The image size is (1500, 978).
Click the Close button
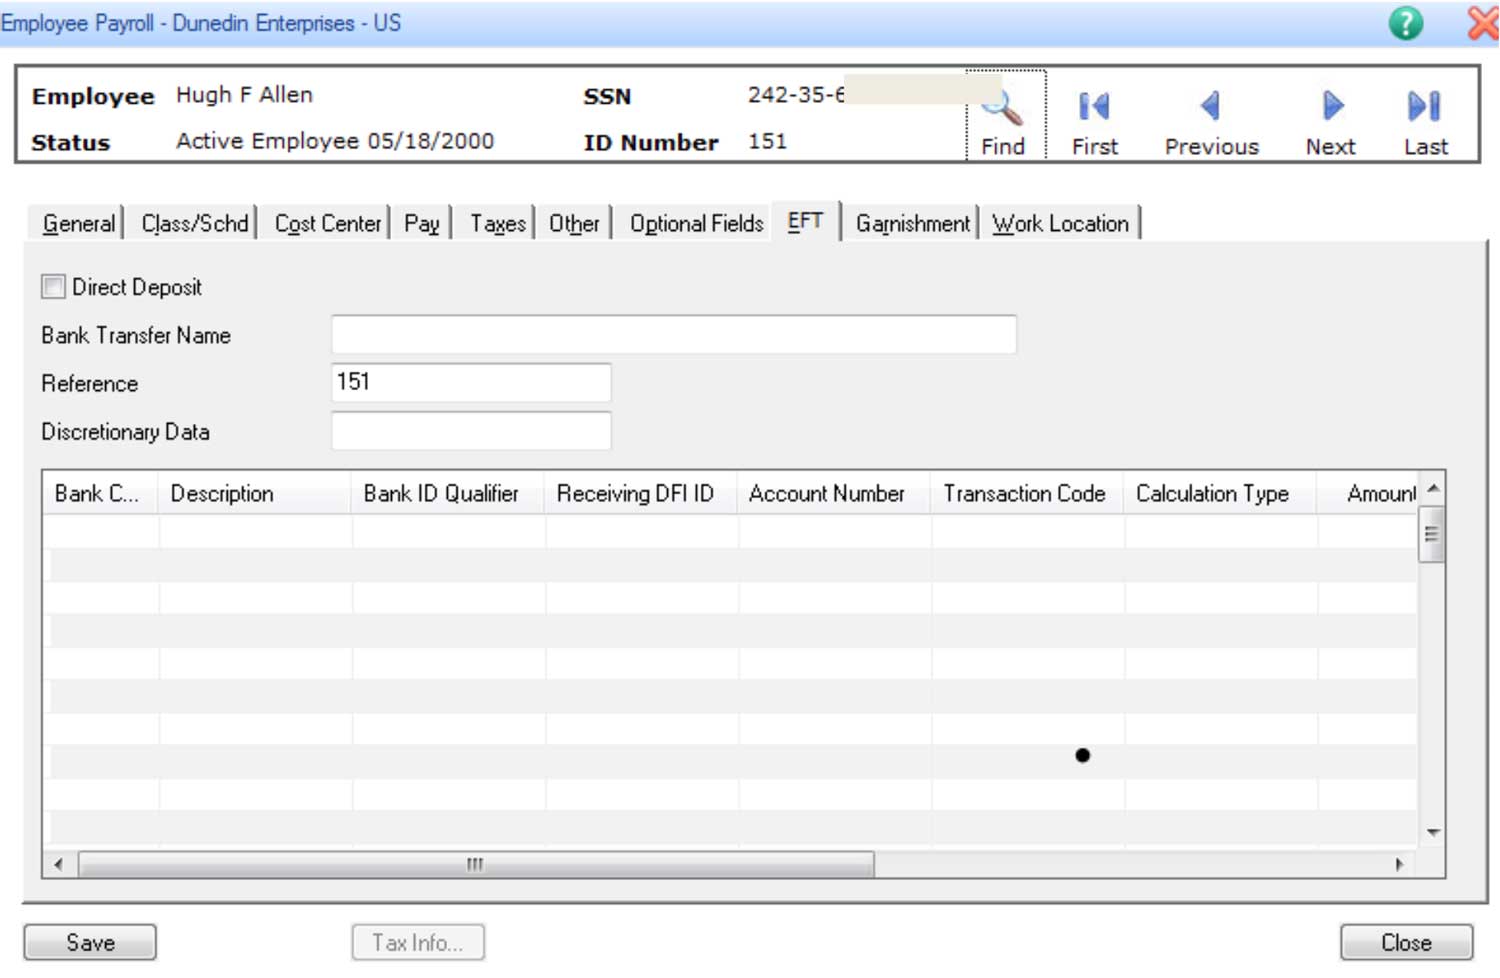[x=1406, y=942]
